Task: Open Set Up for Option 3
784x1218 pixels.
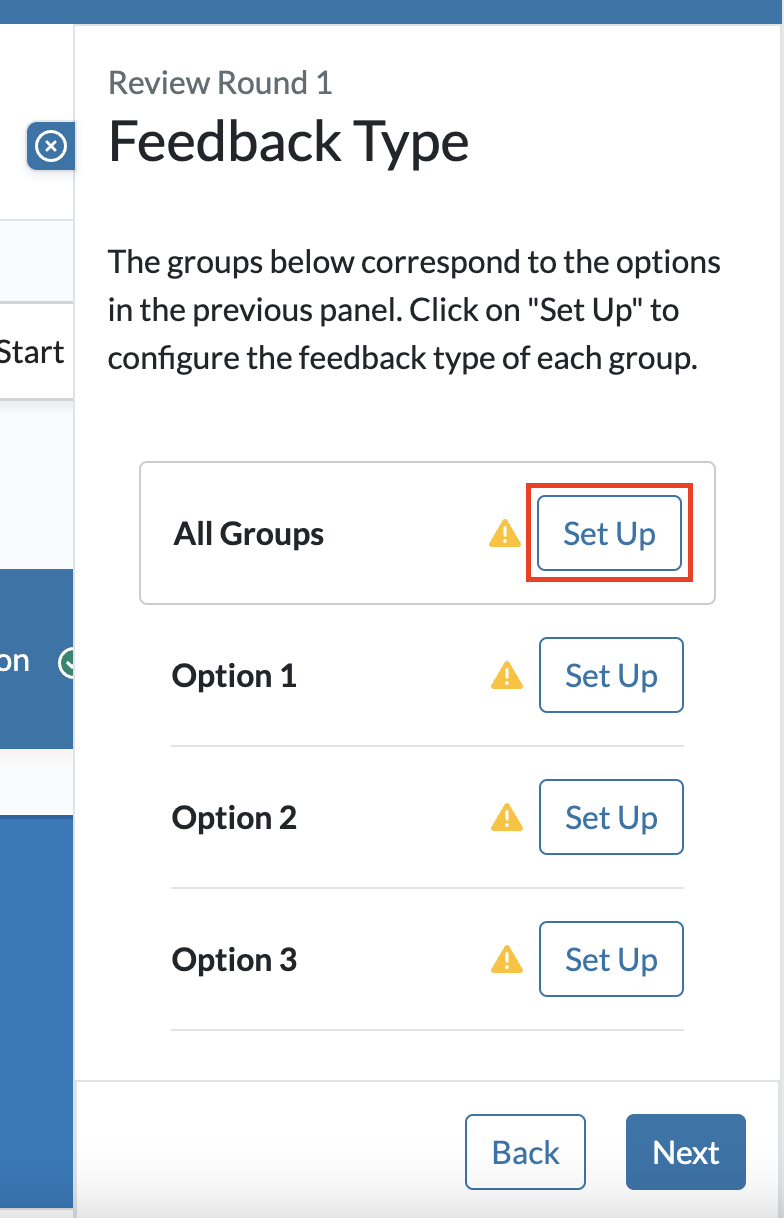Action: point(611,960)
